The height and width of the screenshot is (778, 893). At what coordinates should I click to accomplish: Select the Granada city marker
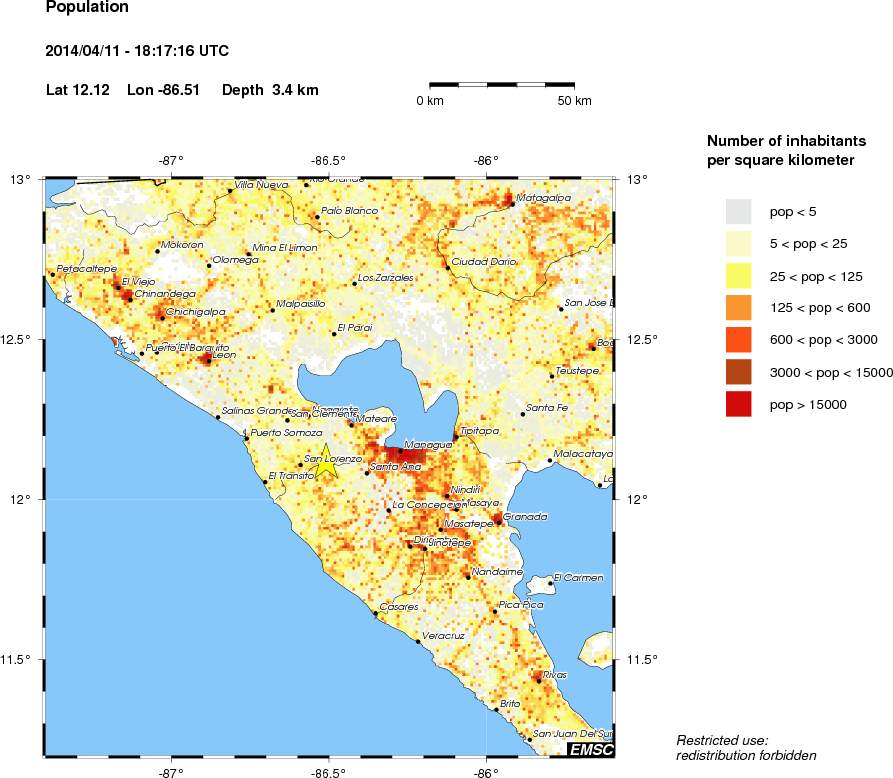(500, 523)
